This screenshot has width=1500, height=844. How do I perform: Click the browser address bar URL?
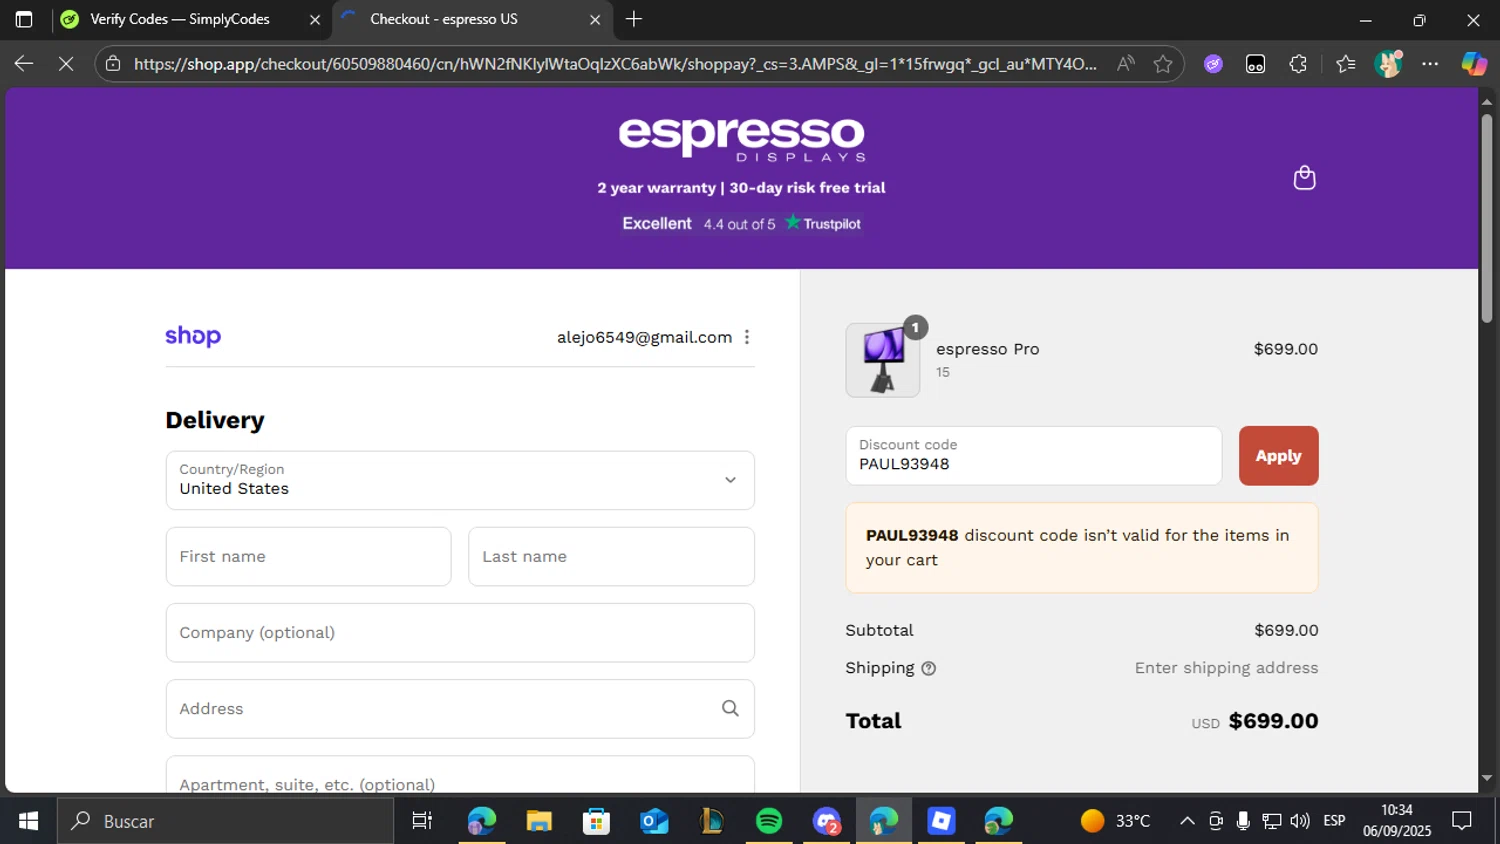pos(614,64)
